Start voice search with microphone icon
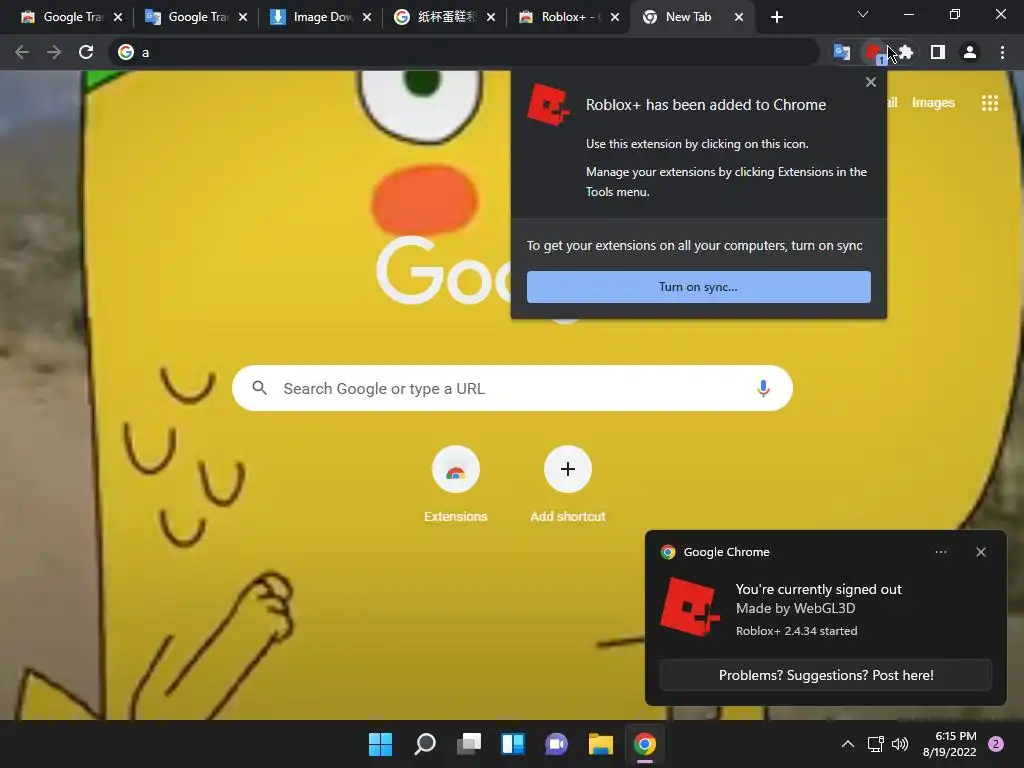Image resolution: width=1024 pixels, height=768 pixels. tap(763, 389)
